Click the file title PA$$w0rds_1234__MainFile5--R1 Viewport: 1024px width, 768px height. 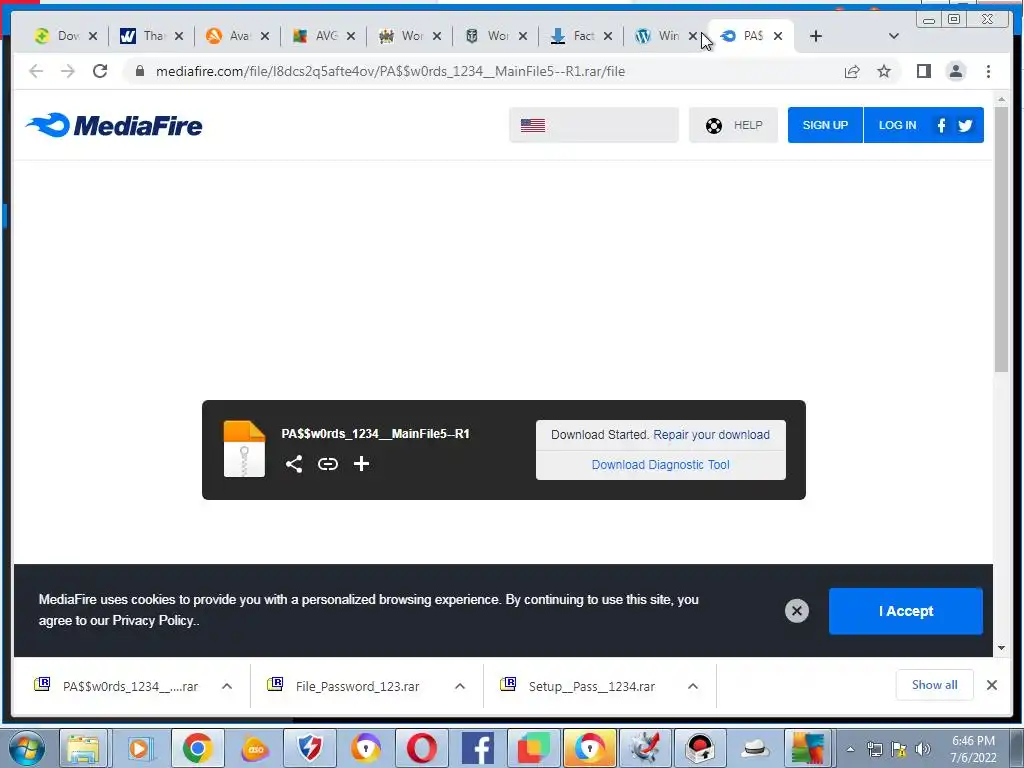tap(376, 434)
